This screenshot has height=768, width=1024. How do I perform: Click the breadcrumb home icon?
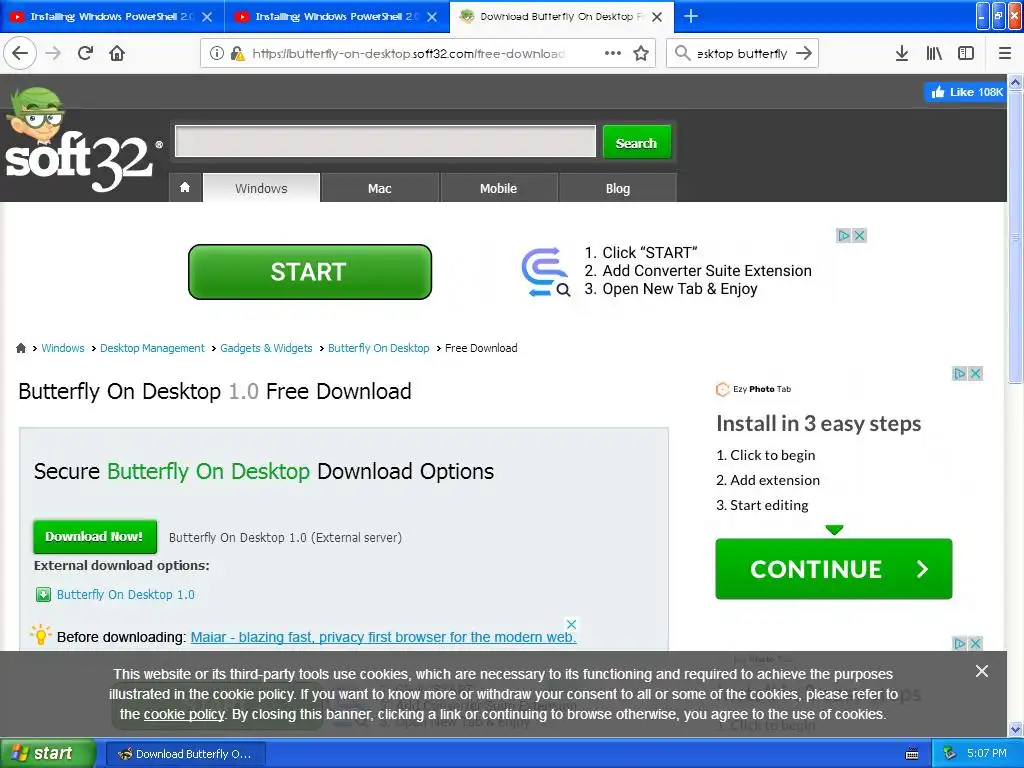[x=21, y=348]
